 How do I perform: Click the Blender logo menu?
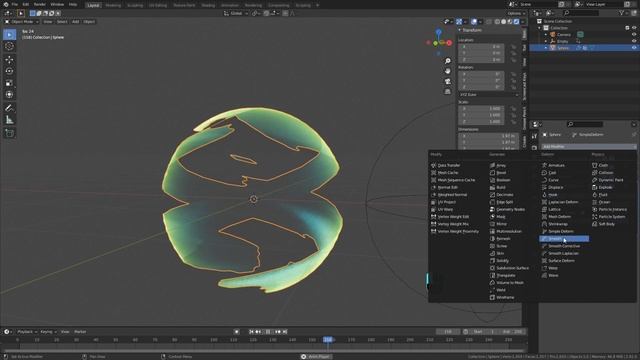tap(6, 4)
